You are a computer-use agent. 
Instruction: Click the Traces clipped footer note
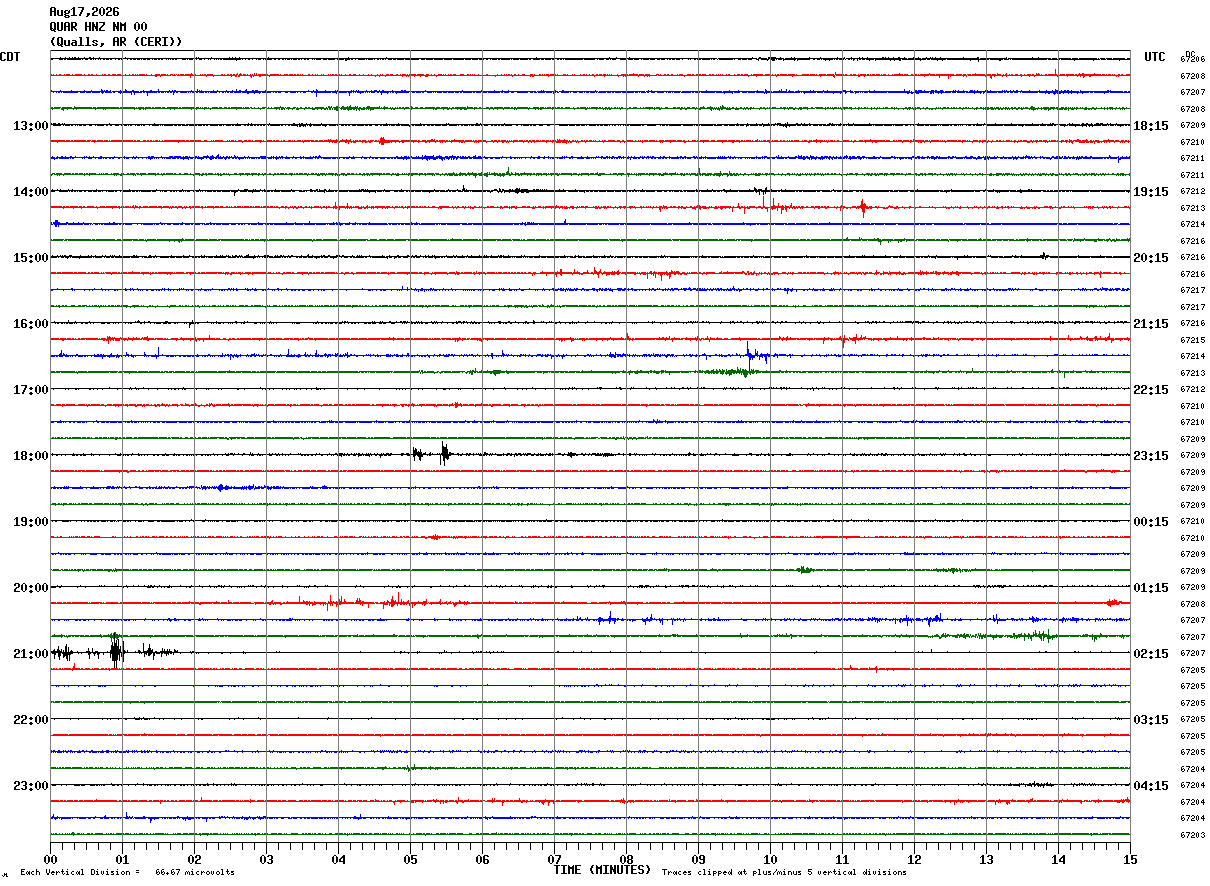(x=784, y=873)
